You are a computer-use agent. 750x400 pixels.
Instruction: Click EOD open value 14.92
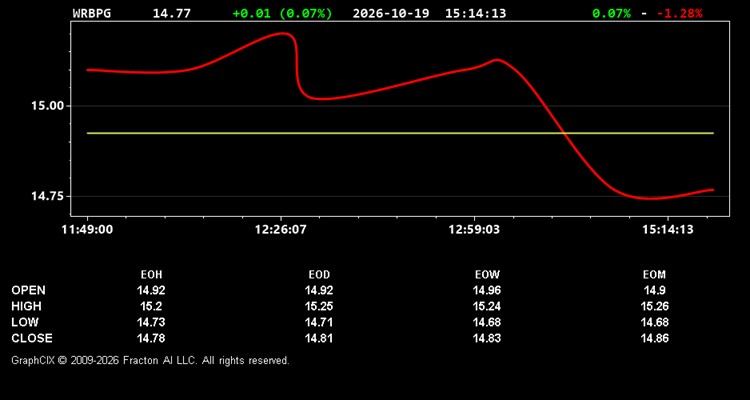pyautogui.click(x=319, y=290)
